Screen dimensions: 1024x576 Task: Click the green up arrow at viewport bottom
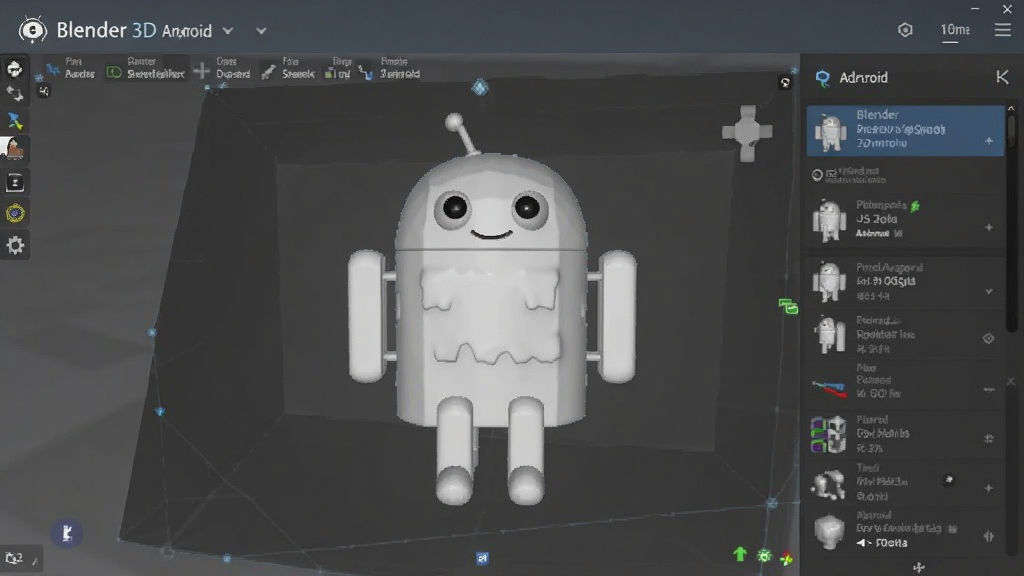740,554
